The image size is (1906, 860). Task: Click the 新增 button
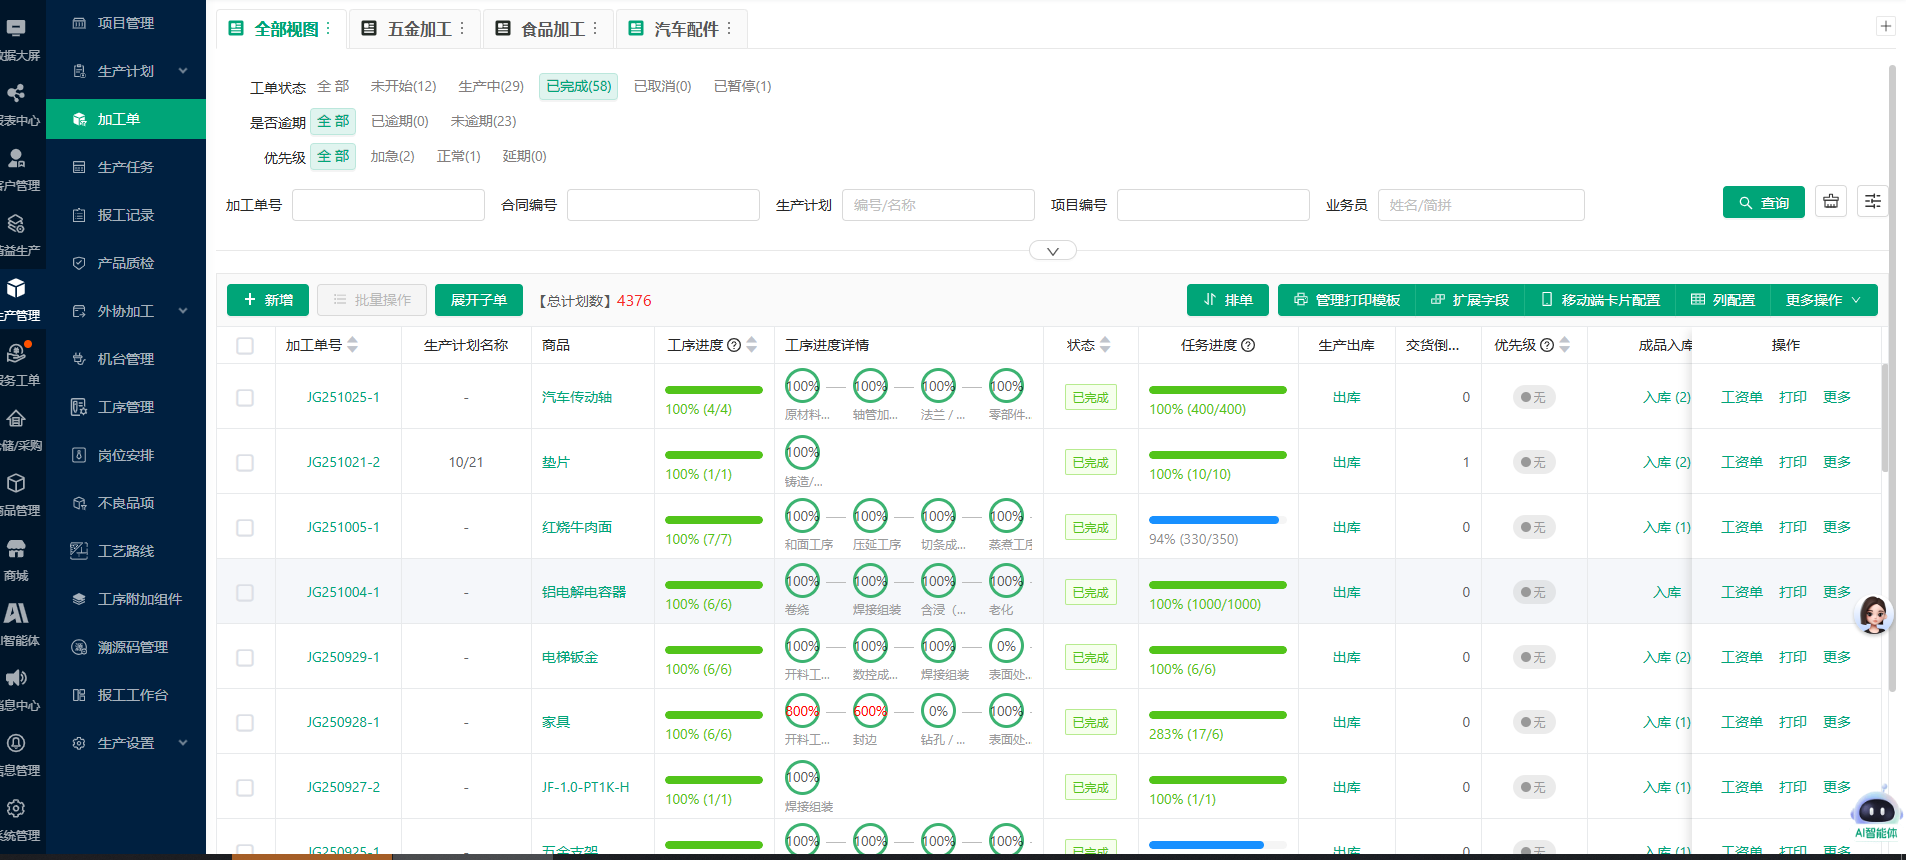[x=268, y=300]
